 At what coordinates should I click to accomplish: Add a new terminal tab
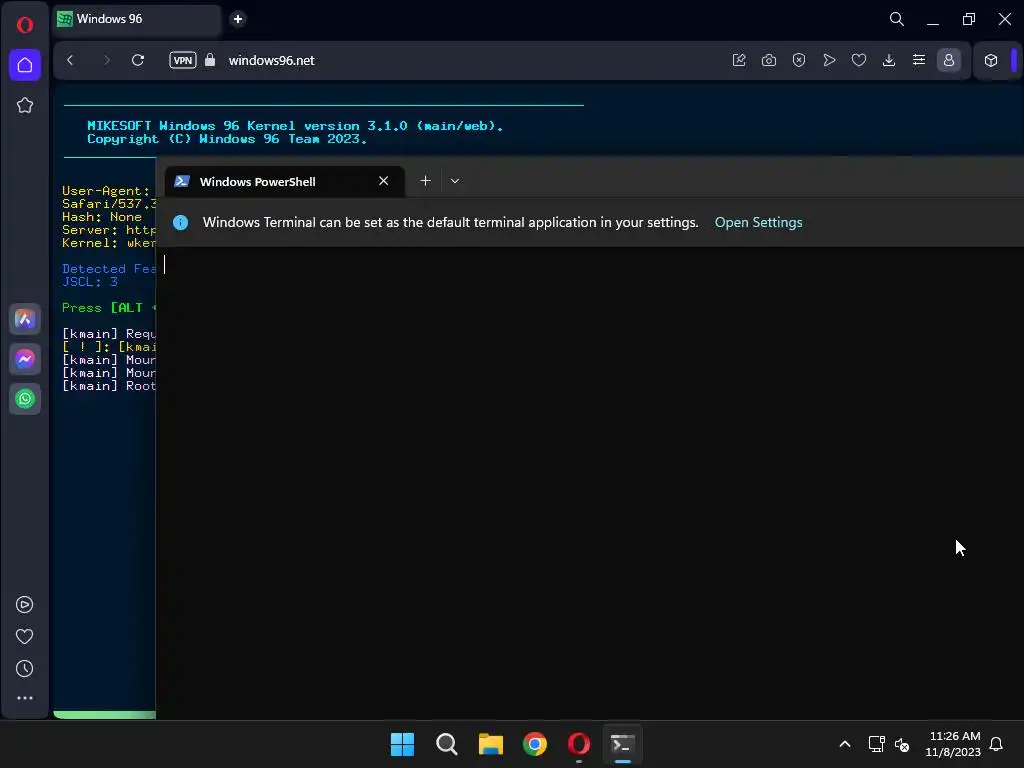pyautogui.click(x=425, y=181)
